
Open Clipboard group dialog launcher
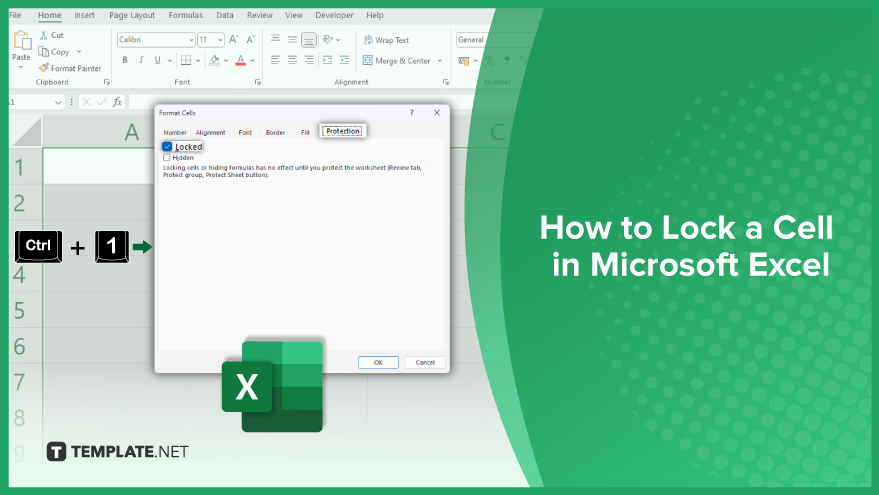click(x=107, y=82)
